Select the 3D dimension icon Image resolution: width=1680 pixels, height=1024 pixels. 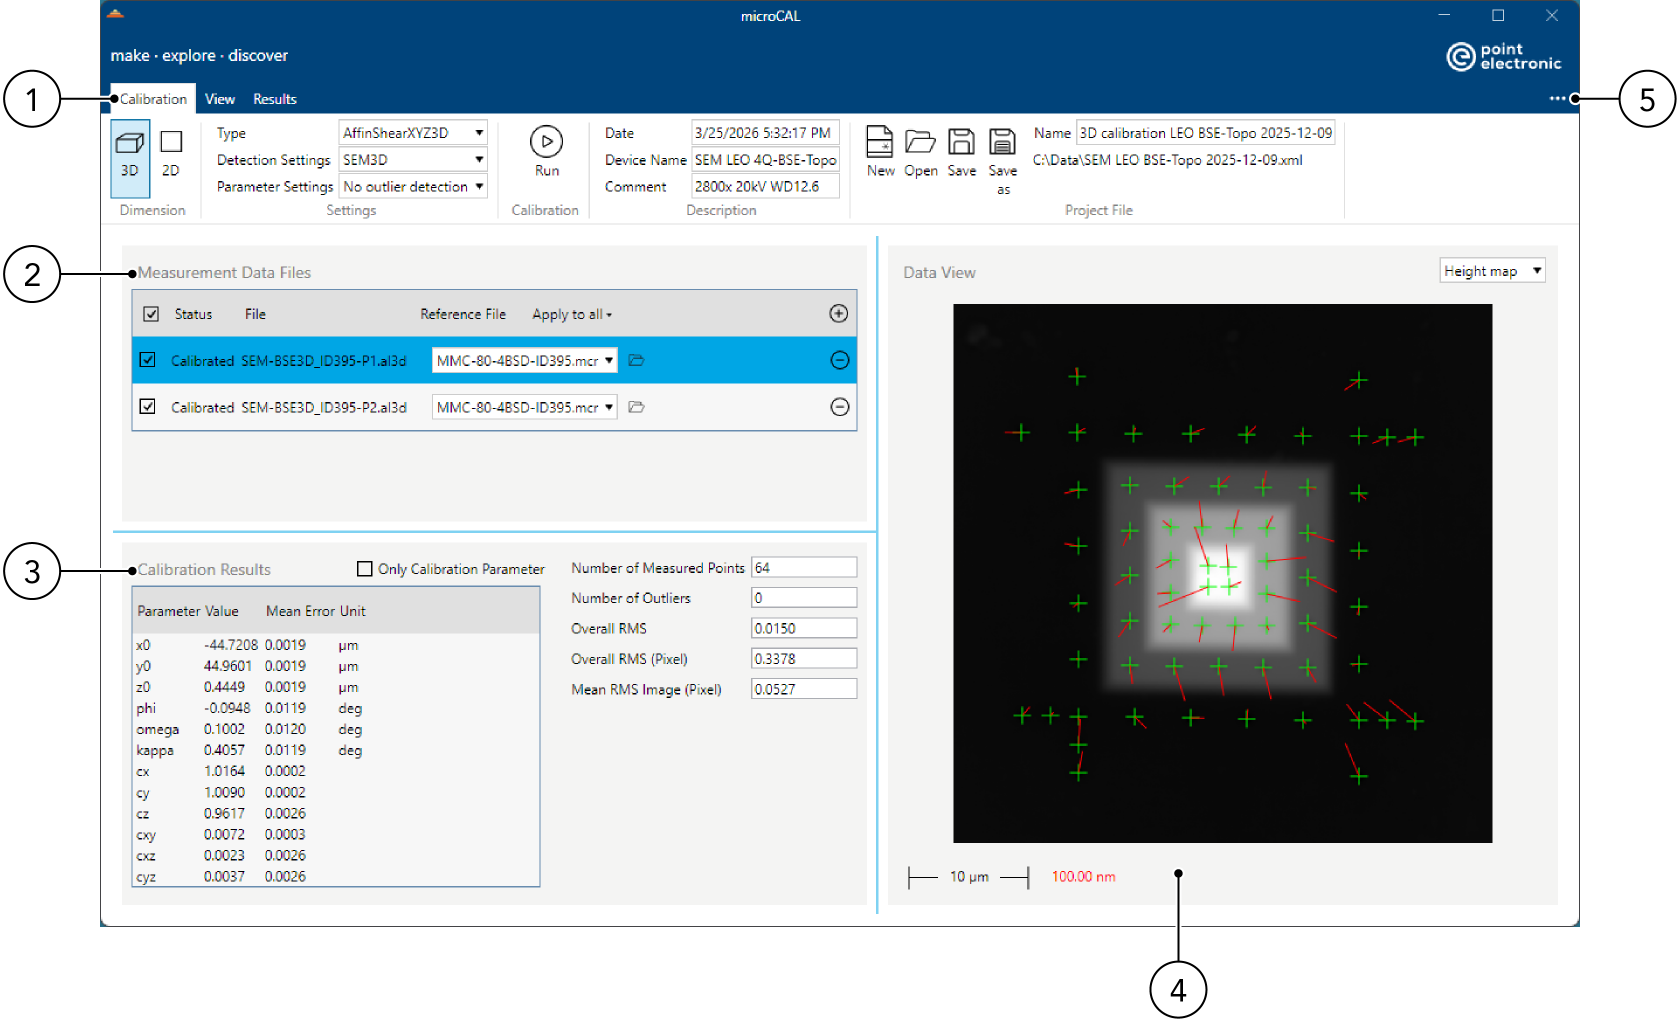pyautogui.click(x=130, y=157)
